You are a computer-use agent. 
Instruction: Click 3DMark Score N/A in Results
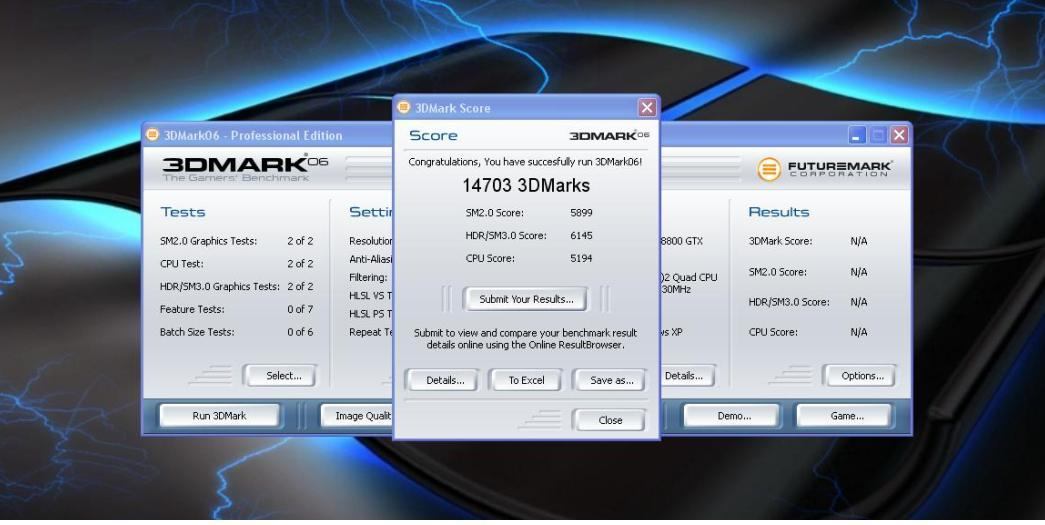[x=858, y=241]
